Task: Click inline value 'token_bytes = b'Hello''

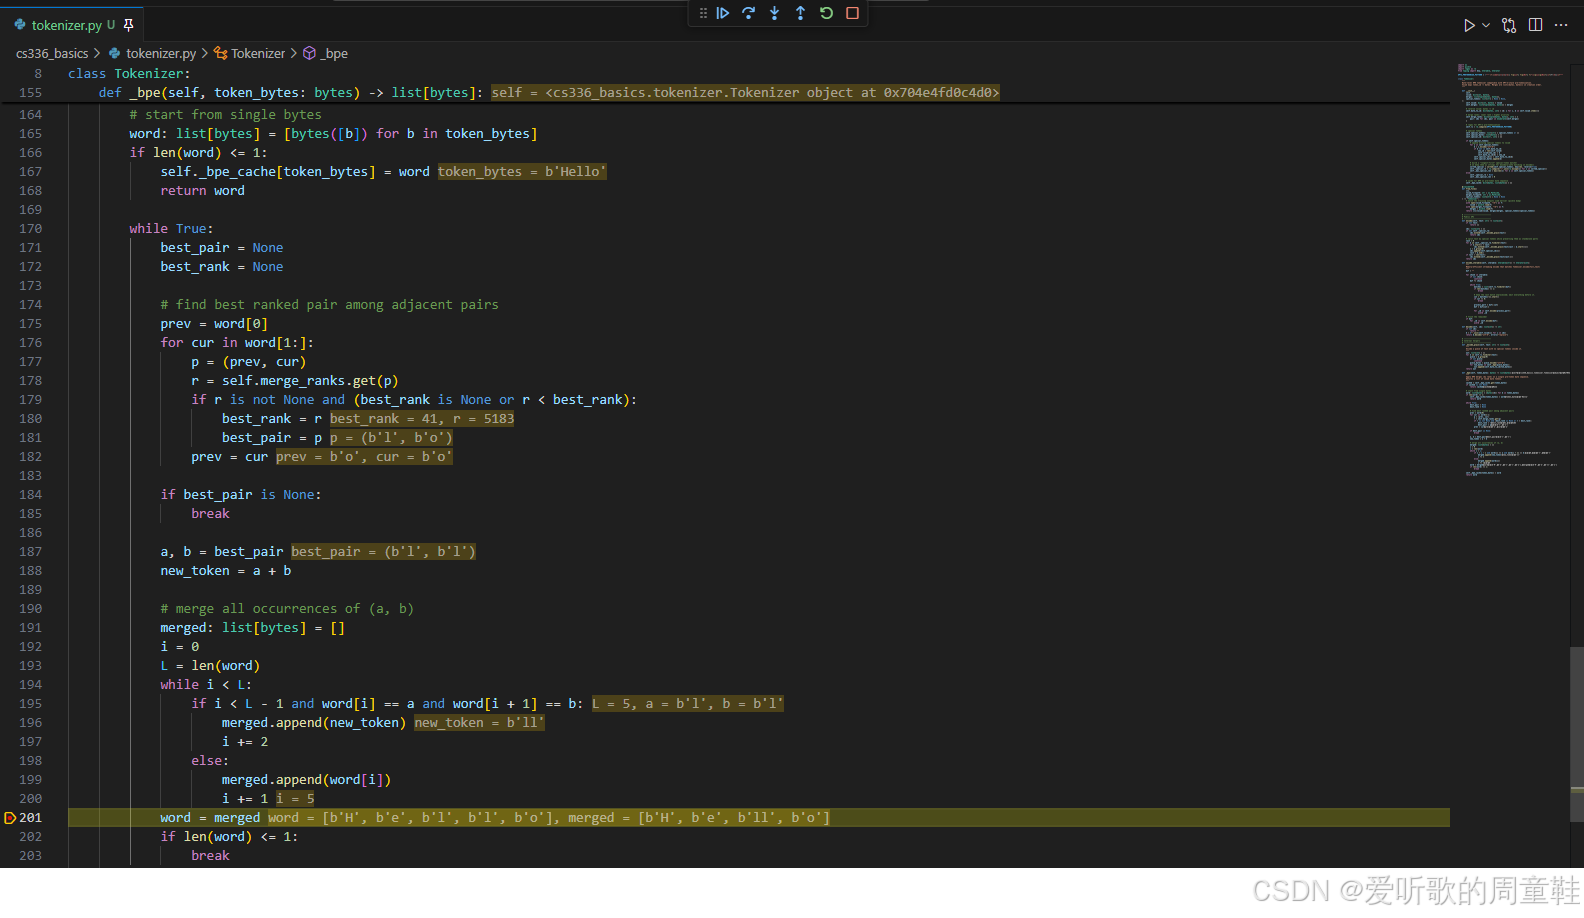Action: 522,171
